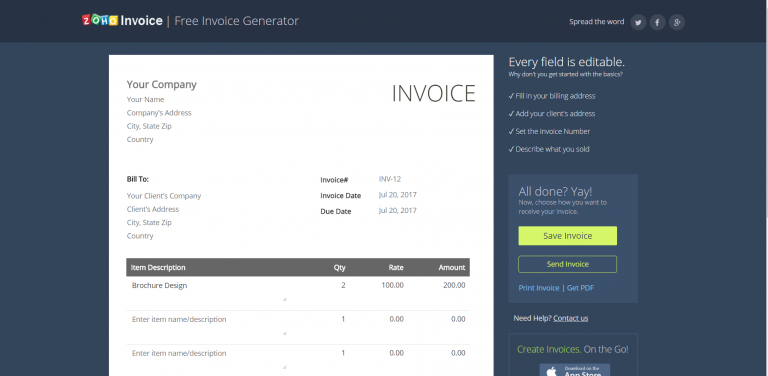The height and width of the screenshot is (376, 768).
Task: Select the Invoice Date Jul 20, 2017 field
Action: pos(398,195)
